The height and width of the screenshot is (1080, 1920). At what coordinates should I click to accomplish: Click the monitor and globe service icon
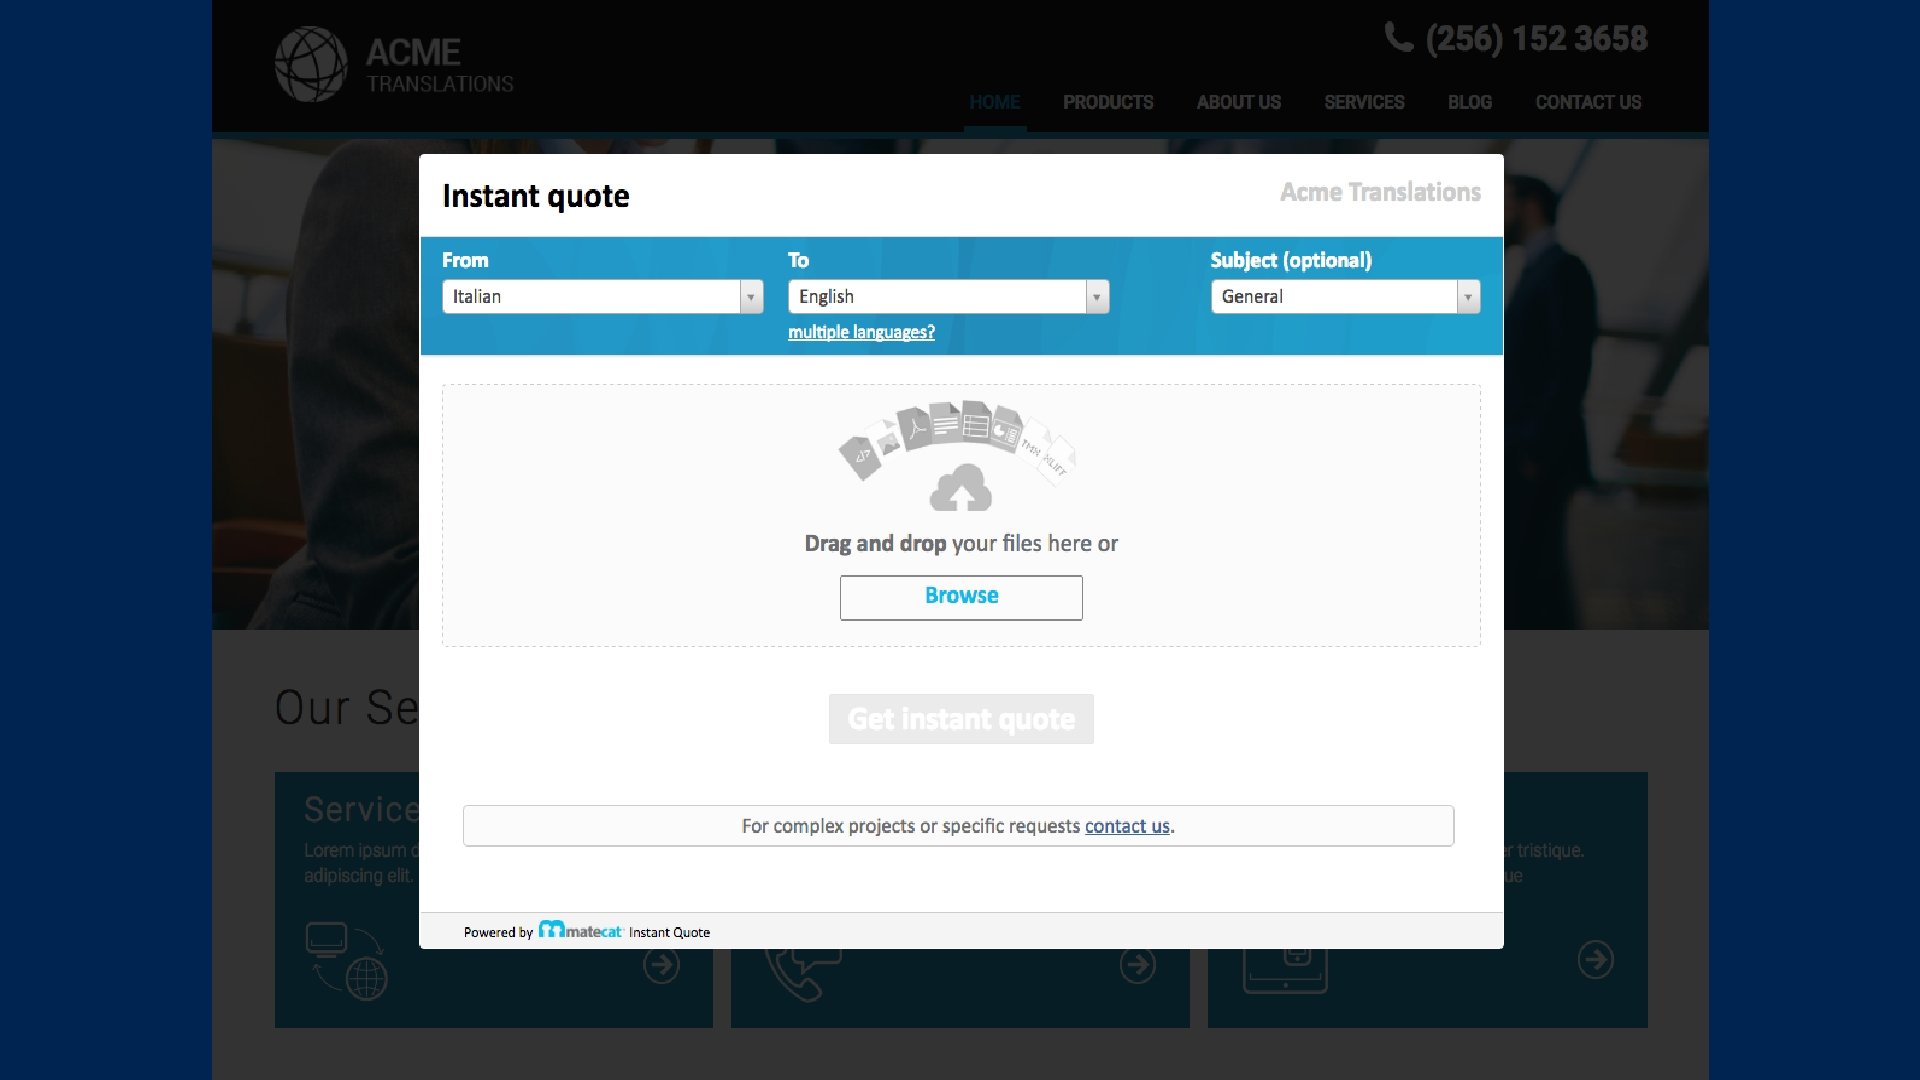[346, 961]
